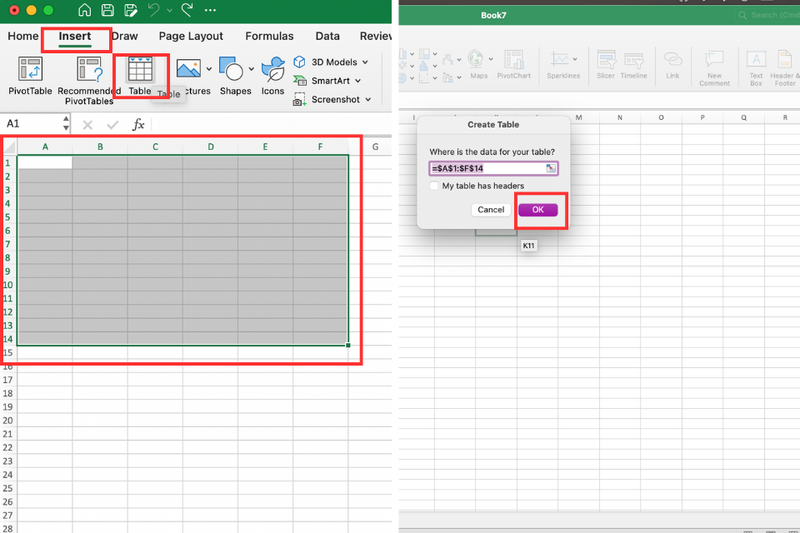Click the Sparklines icon in Book7
The height and width of the screenshot is (533, 800).
(x=560, y=59)
